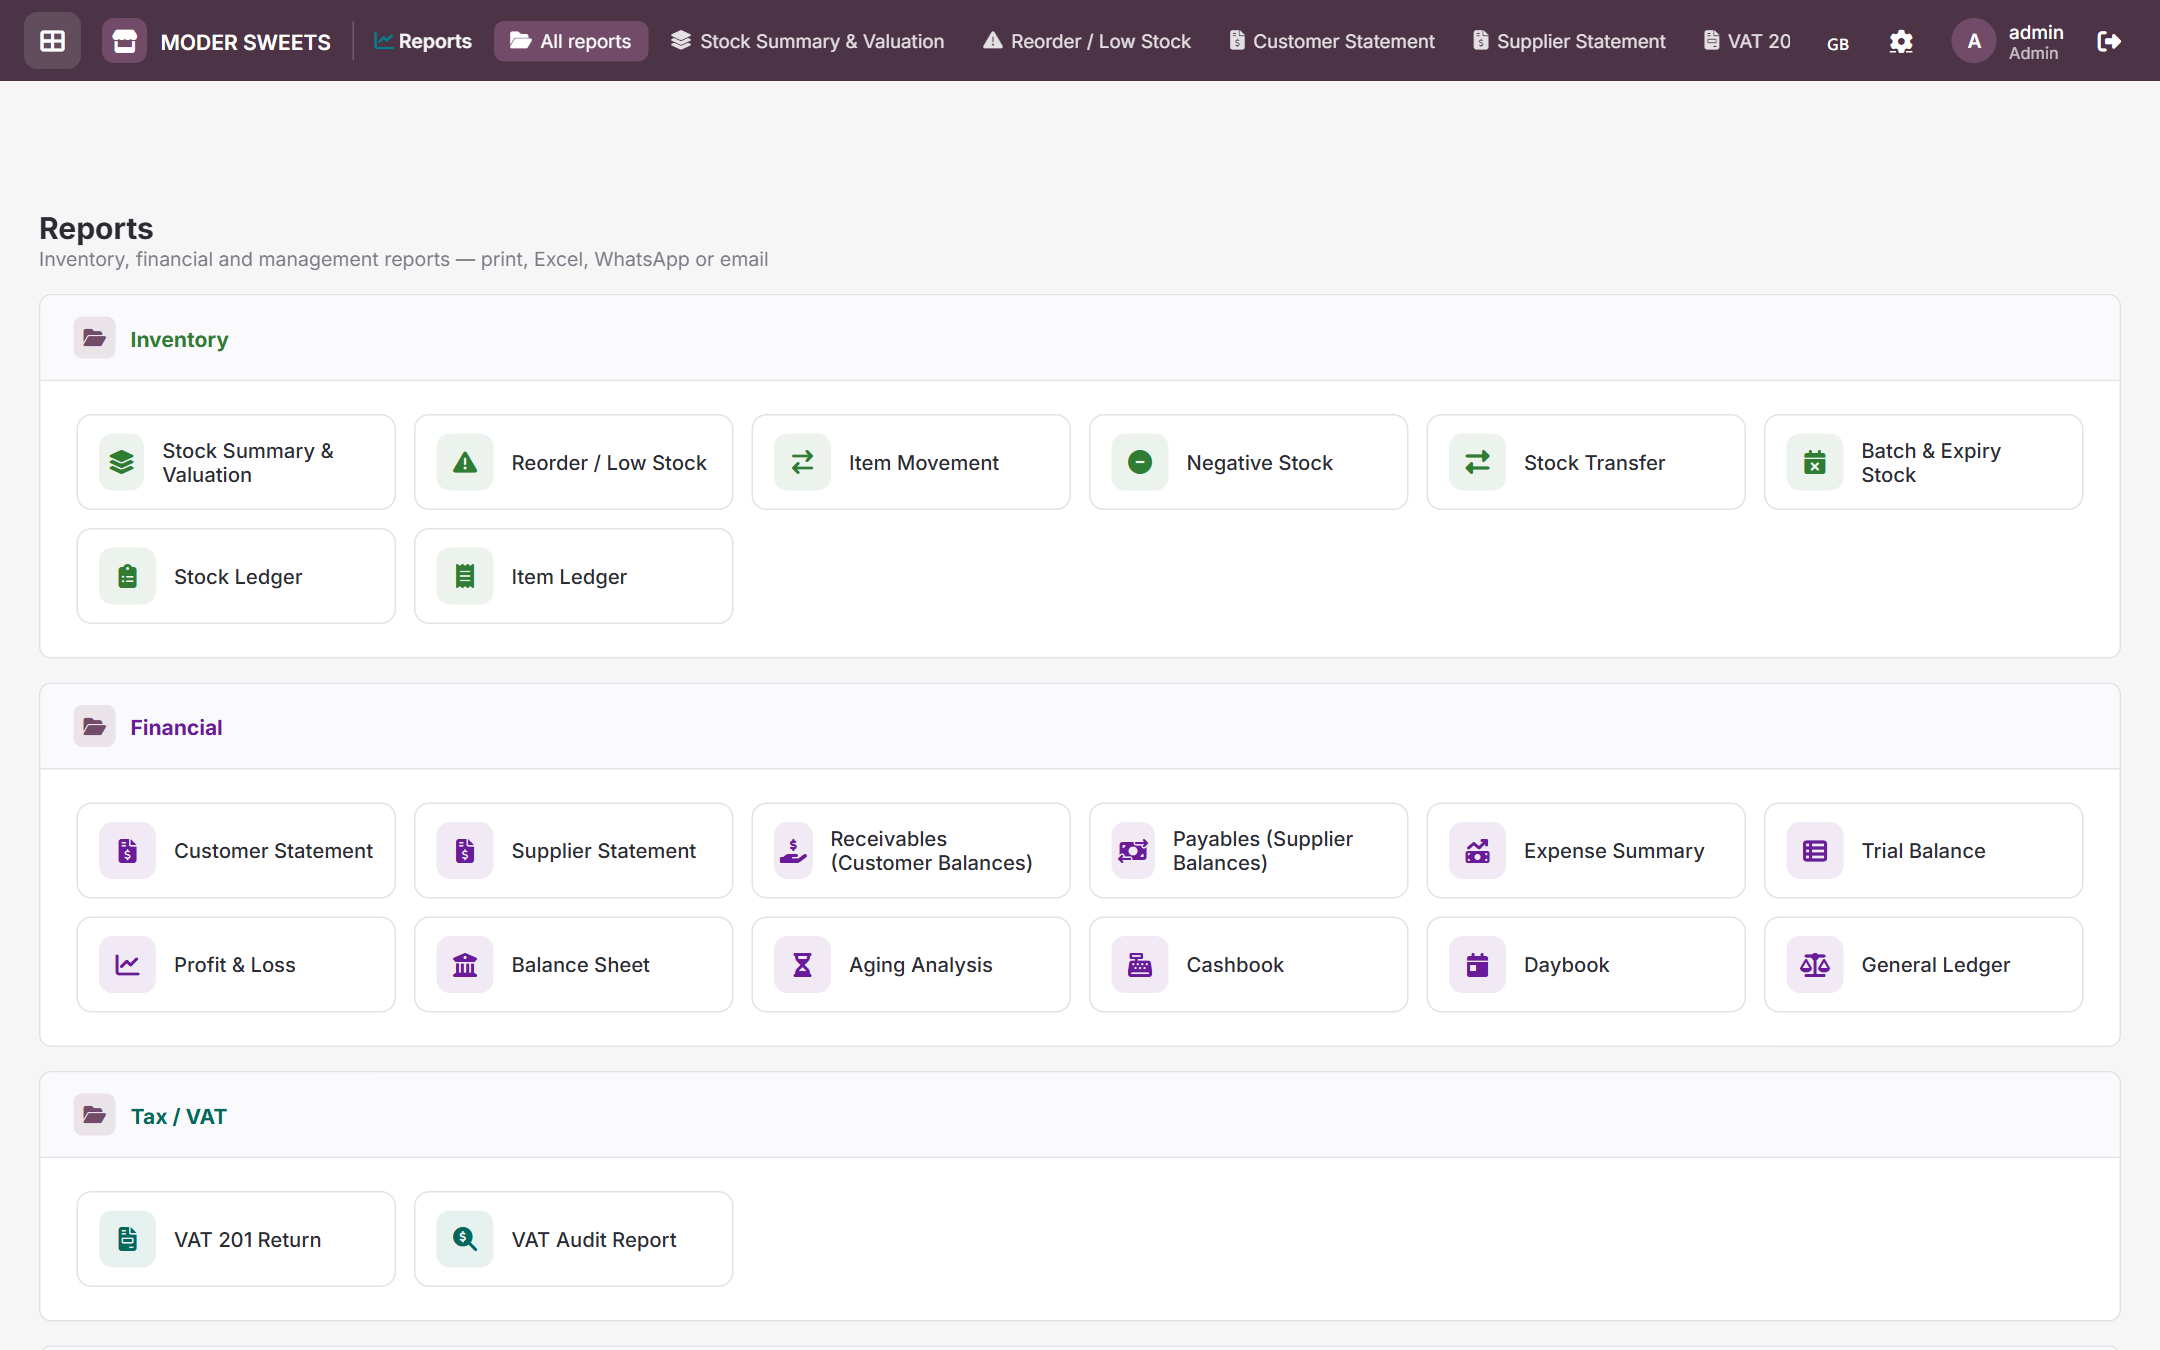The width and height of the screenshot is (2160, 1350).
Task: Open Customer Statement in navbar
Action: (1332, 41)
